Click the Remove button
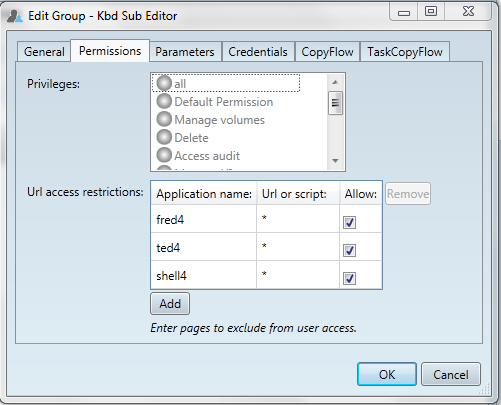The height and width of the screenshot is (405, 501). click(x=408, y=194)
